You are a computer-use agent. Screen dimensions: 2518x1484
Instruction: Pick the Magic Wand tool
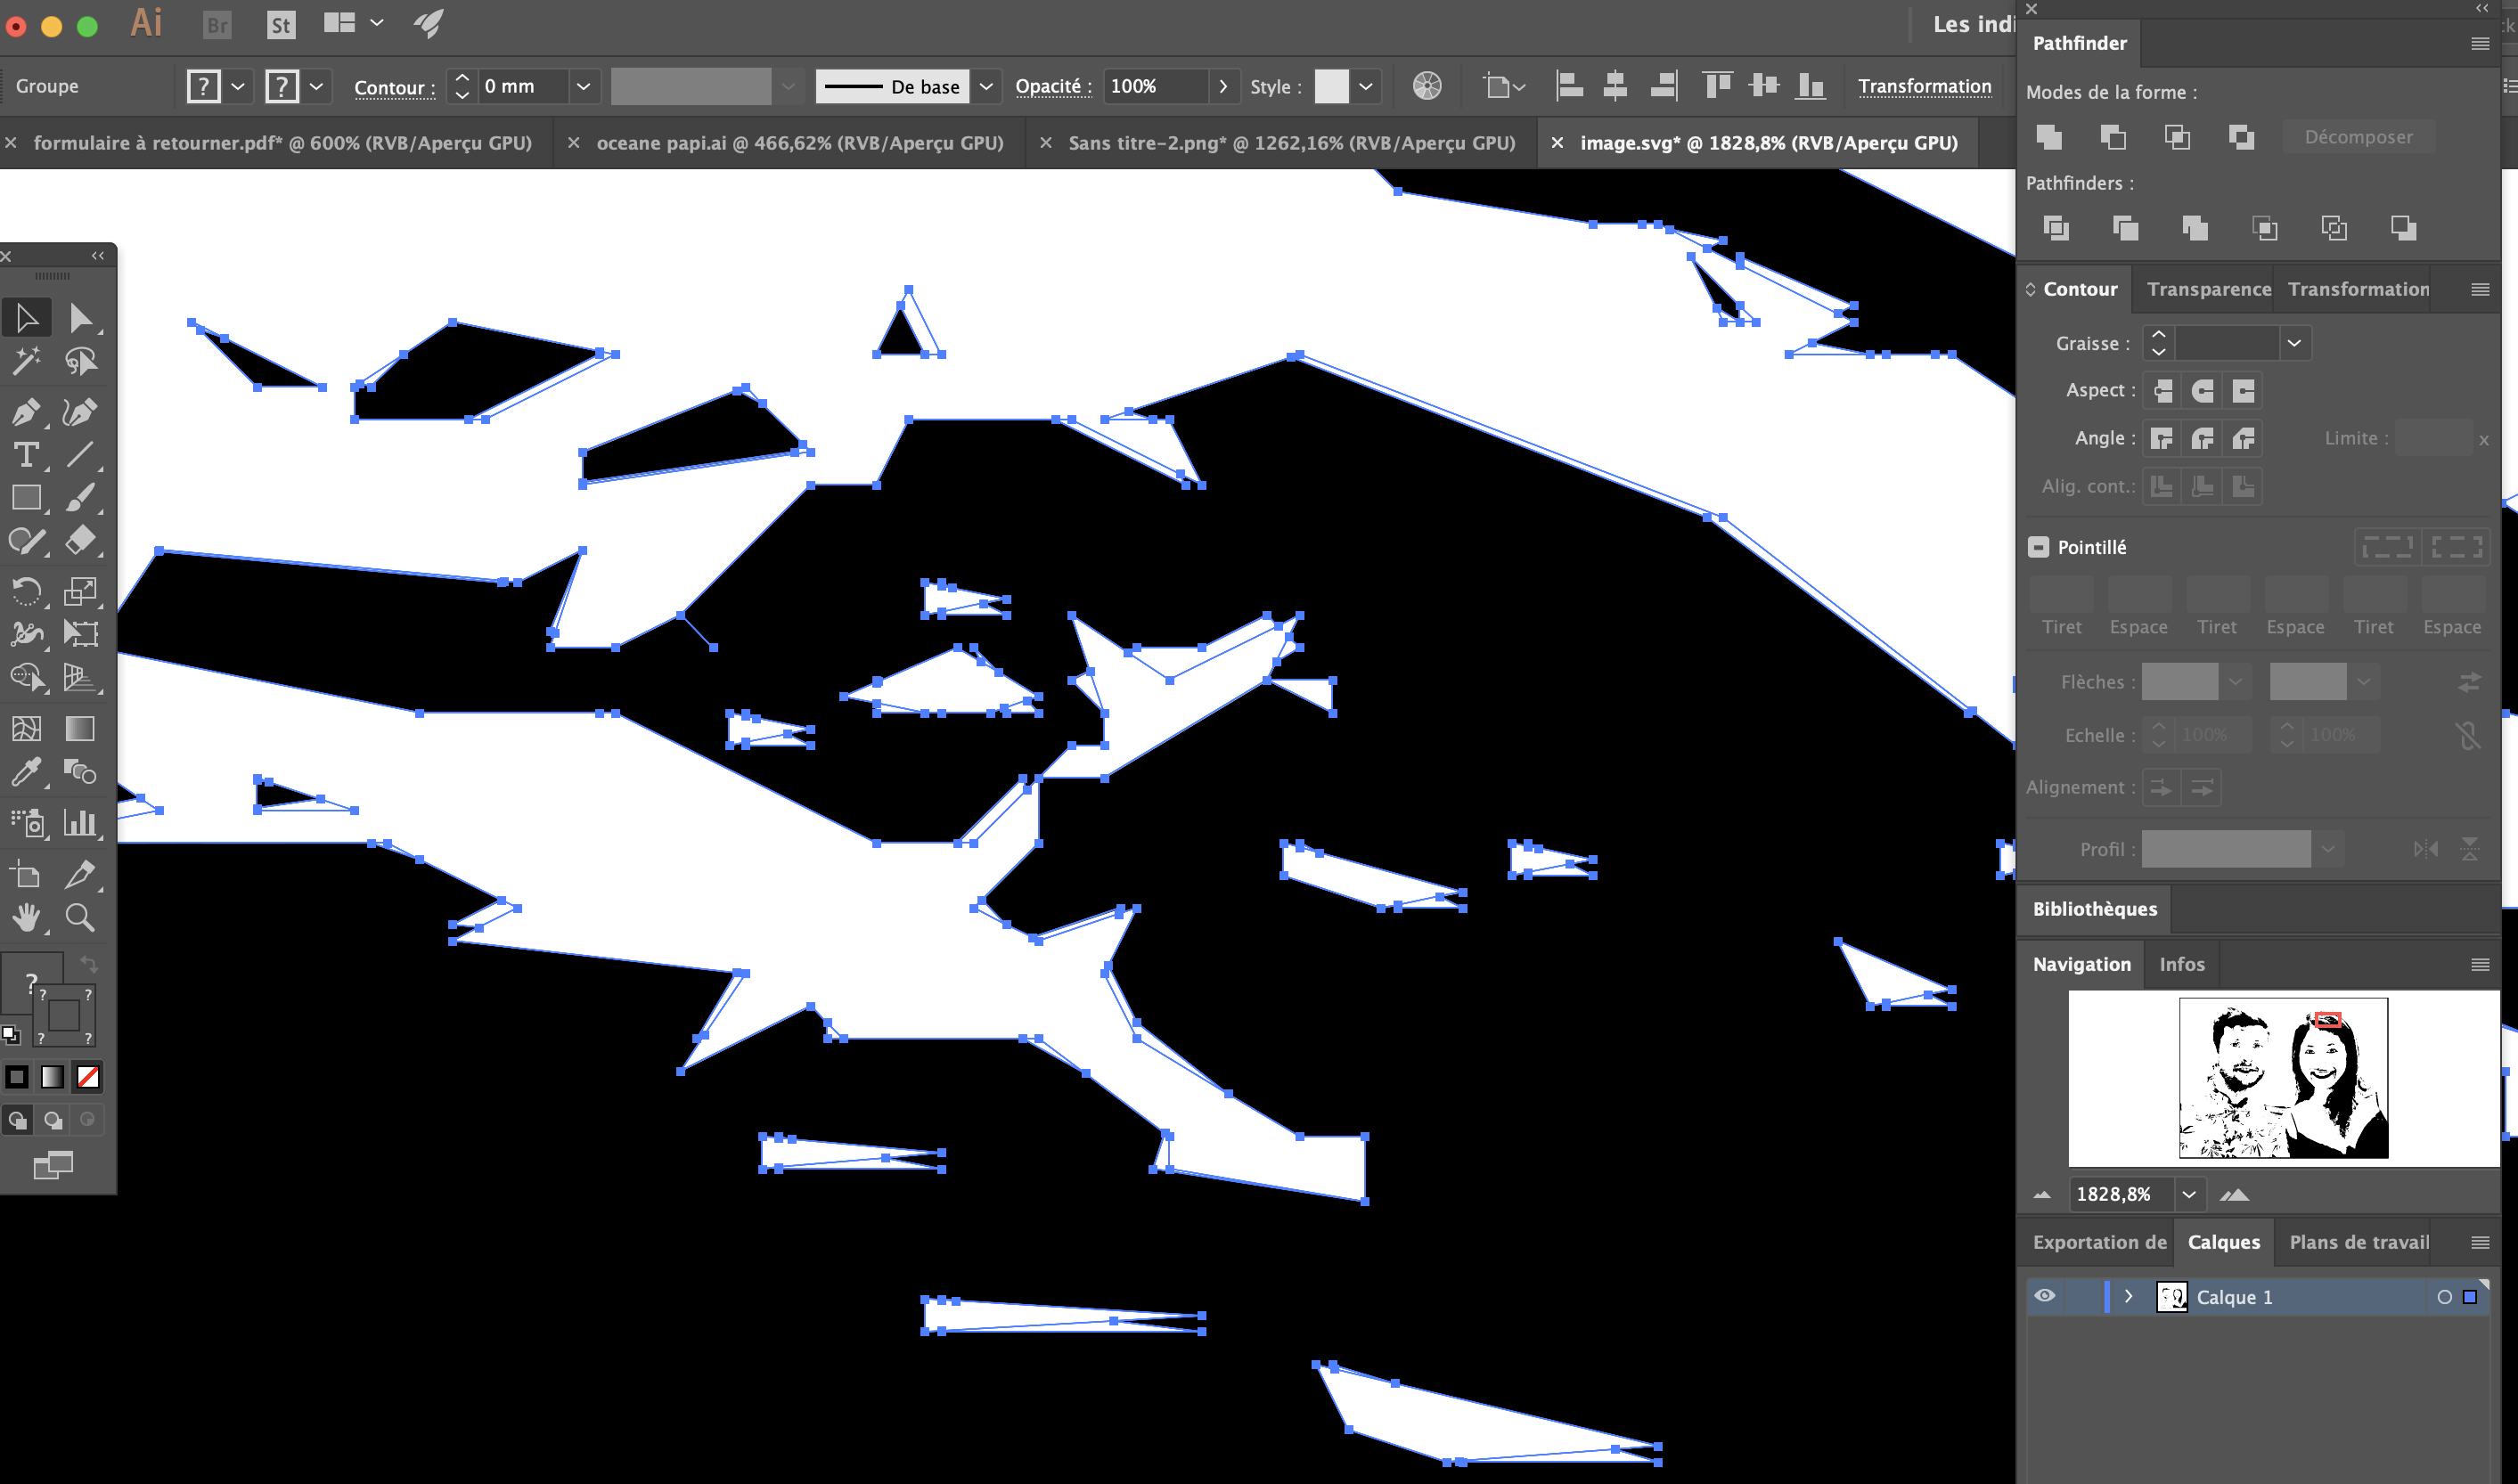26,361
